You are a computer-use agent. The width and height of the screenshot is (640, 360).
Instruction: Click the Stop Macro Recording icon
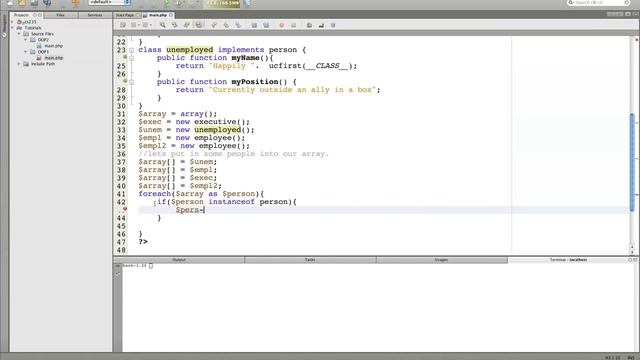click(293, 25)
